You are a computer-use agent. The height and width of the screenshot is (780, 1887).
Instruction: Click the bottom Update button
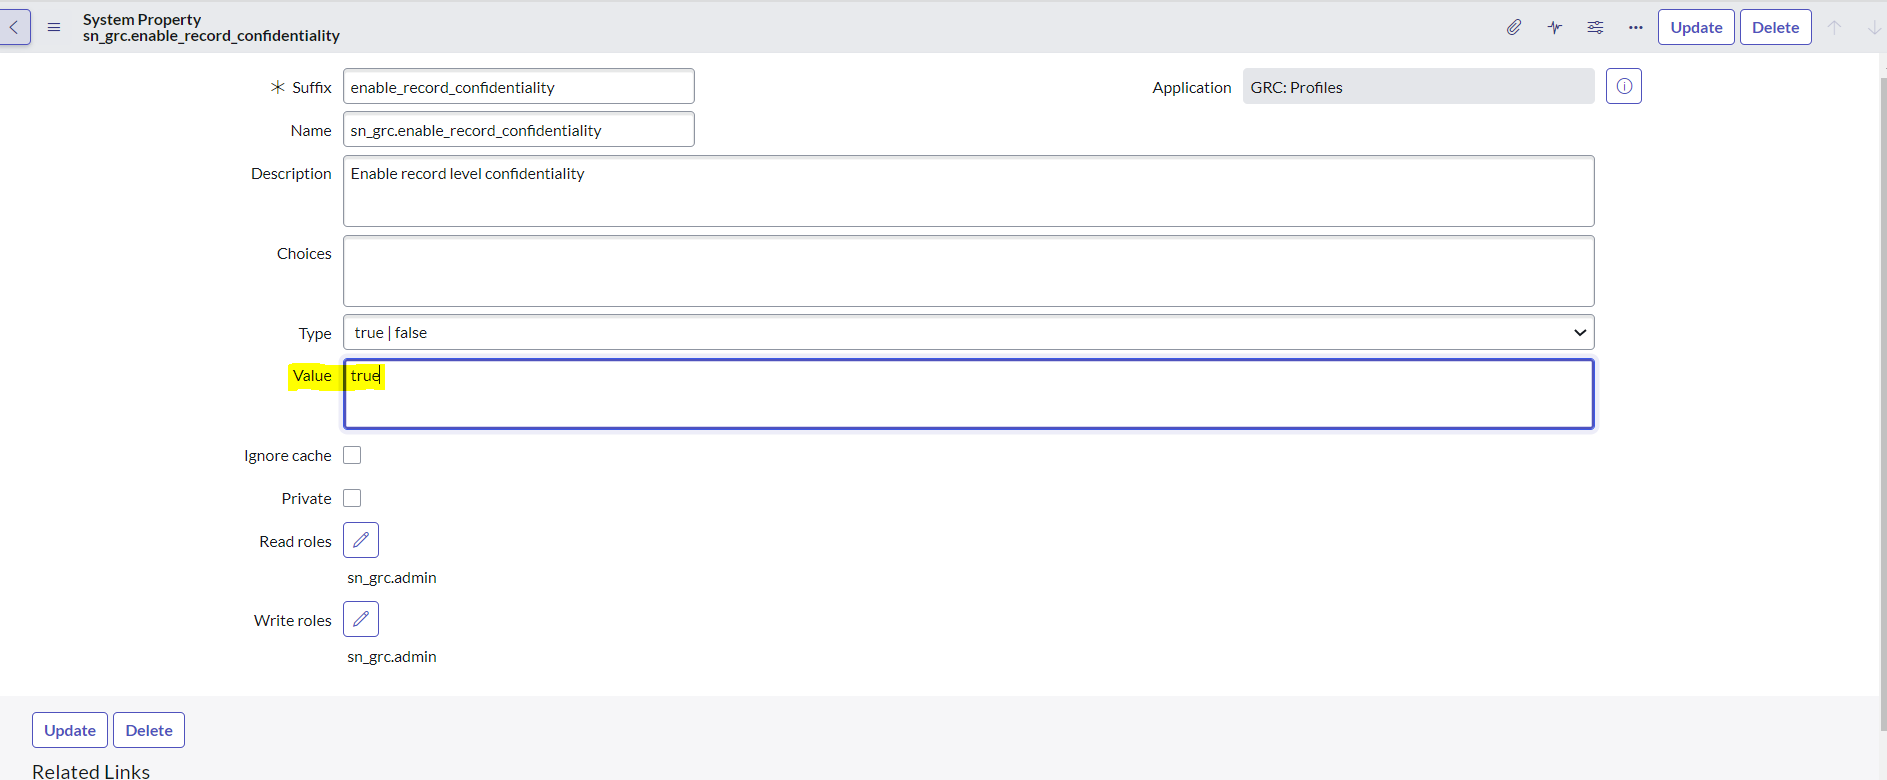click(70, 730)
